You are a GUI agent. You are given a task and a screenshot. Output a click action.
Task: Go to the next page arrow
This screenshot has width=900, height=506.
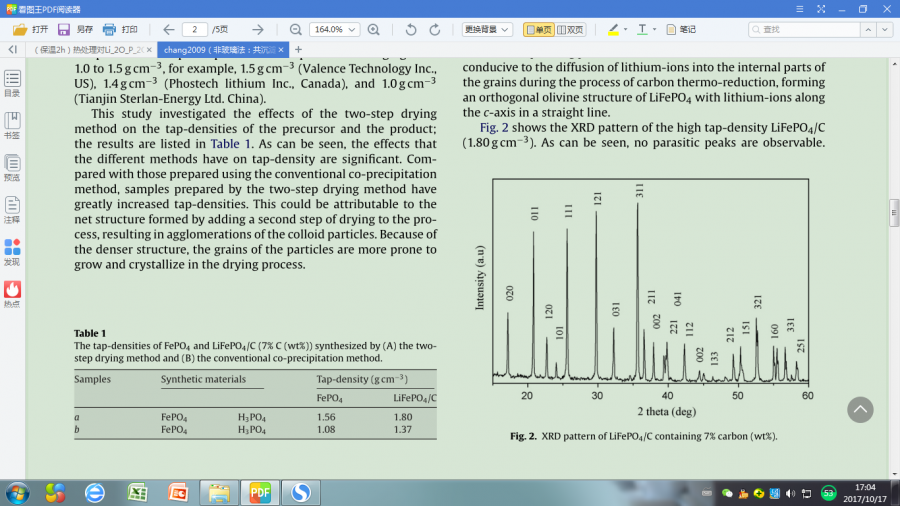click(258, 30)
